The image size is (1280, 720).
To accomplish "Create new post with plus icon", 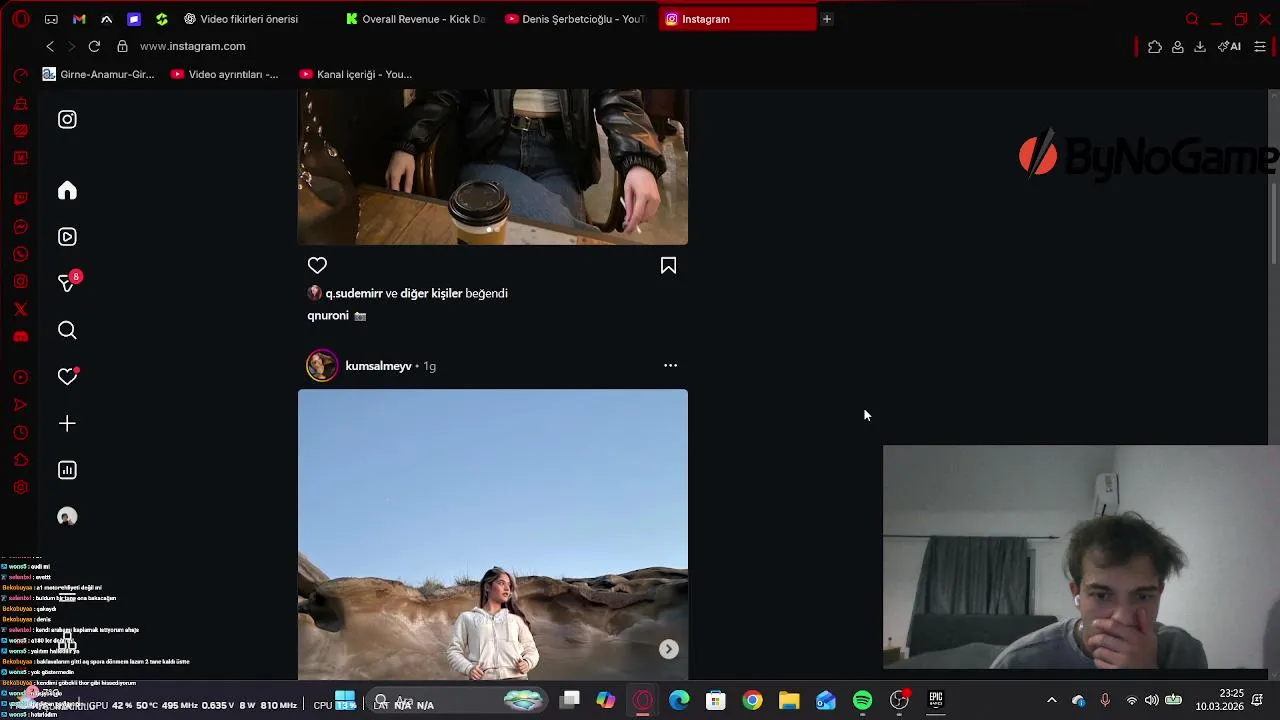I will (x=67, y=424).
